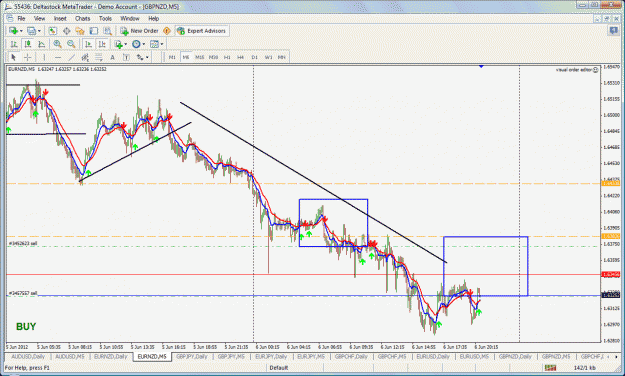Screen dimensions: 625x376
Task: Select the MN timeframe
Action: [x=282, y=57]
